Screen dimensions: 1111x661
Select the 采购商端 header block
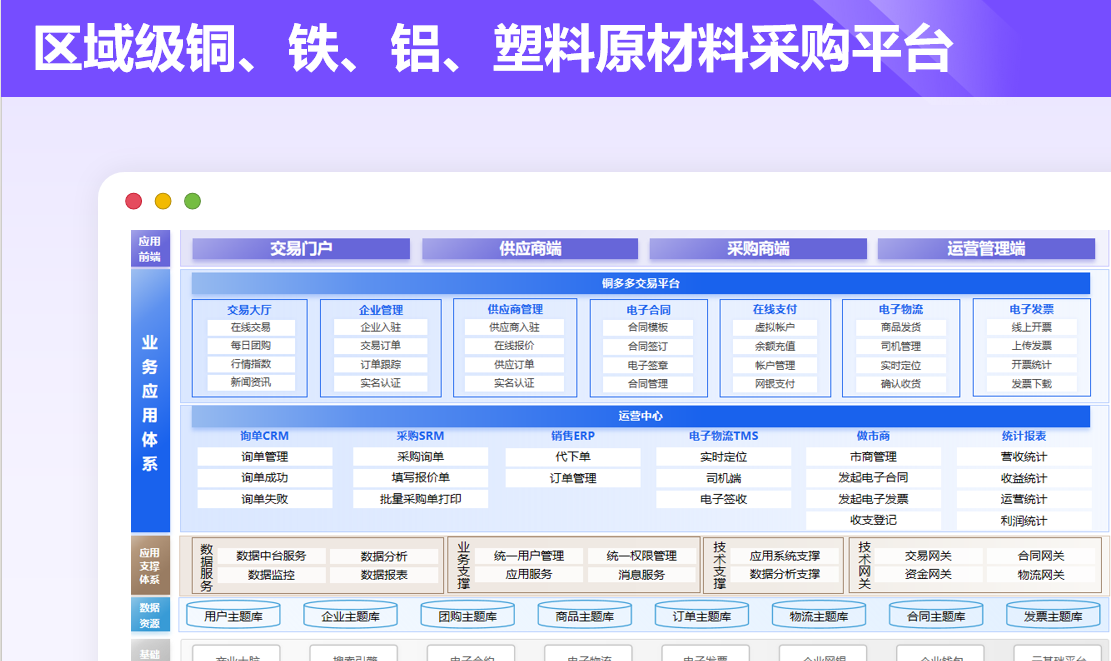pyautogui.click(x=758, y=249)
